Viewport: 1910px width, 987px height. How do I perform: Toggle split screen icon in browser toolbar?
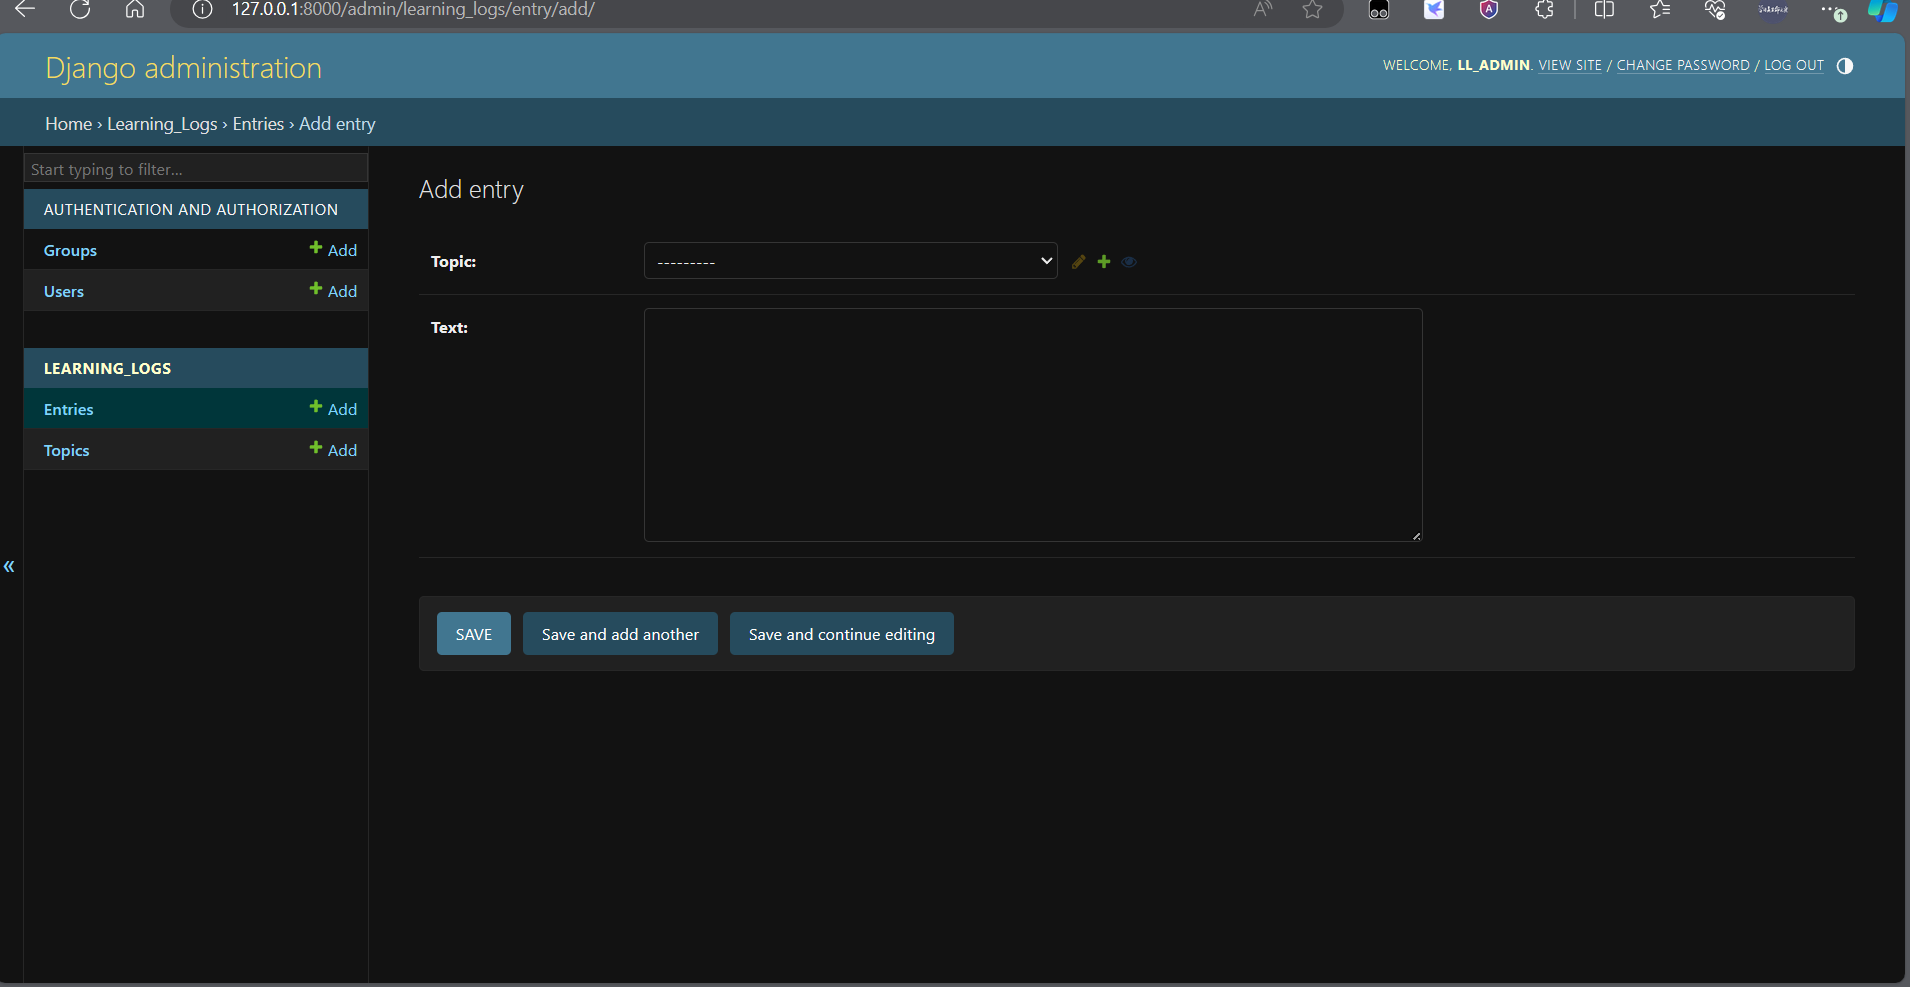click(x=1604, y=10)
